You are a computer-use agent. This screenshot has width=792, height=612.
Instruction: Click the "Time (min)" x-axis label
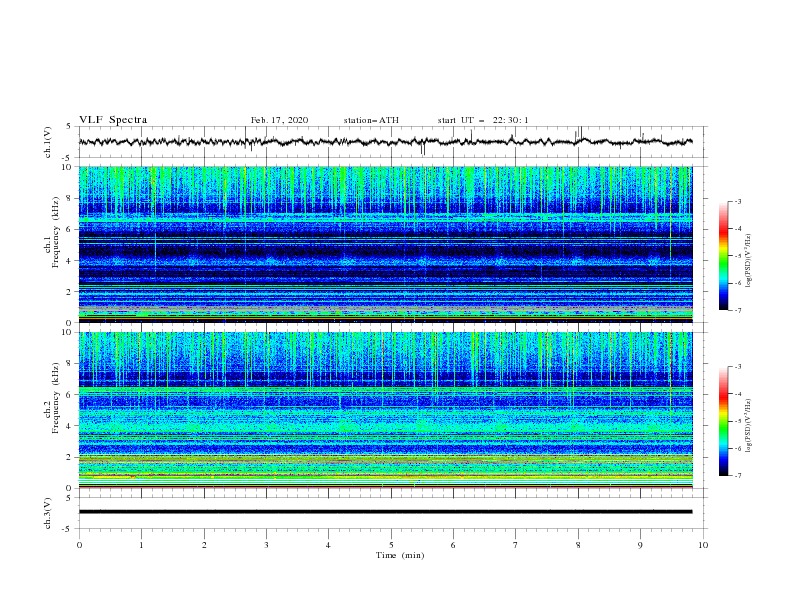[400, 555]
